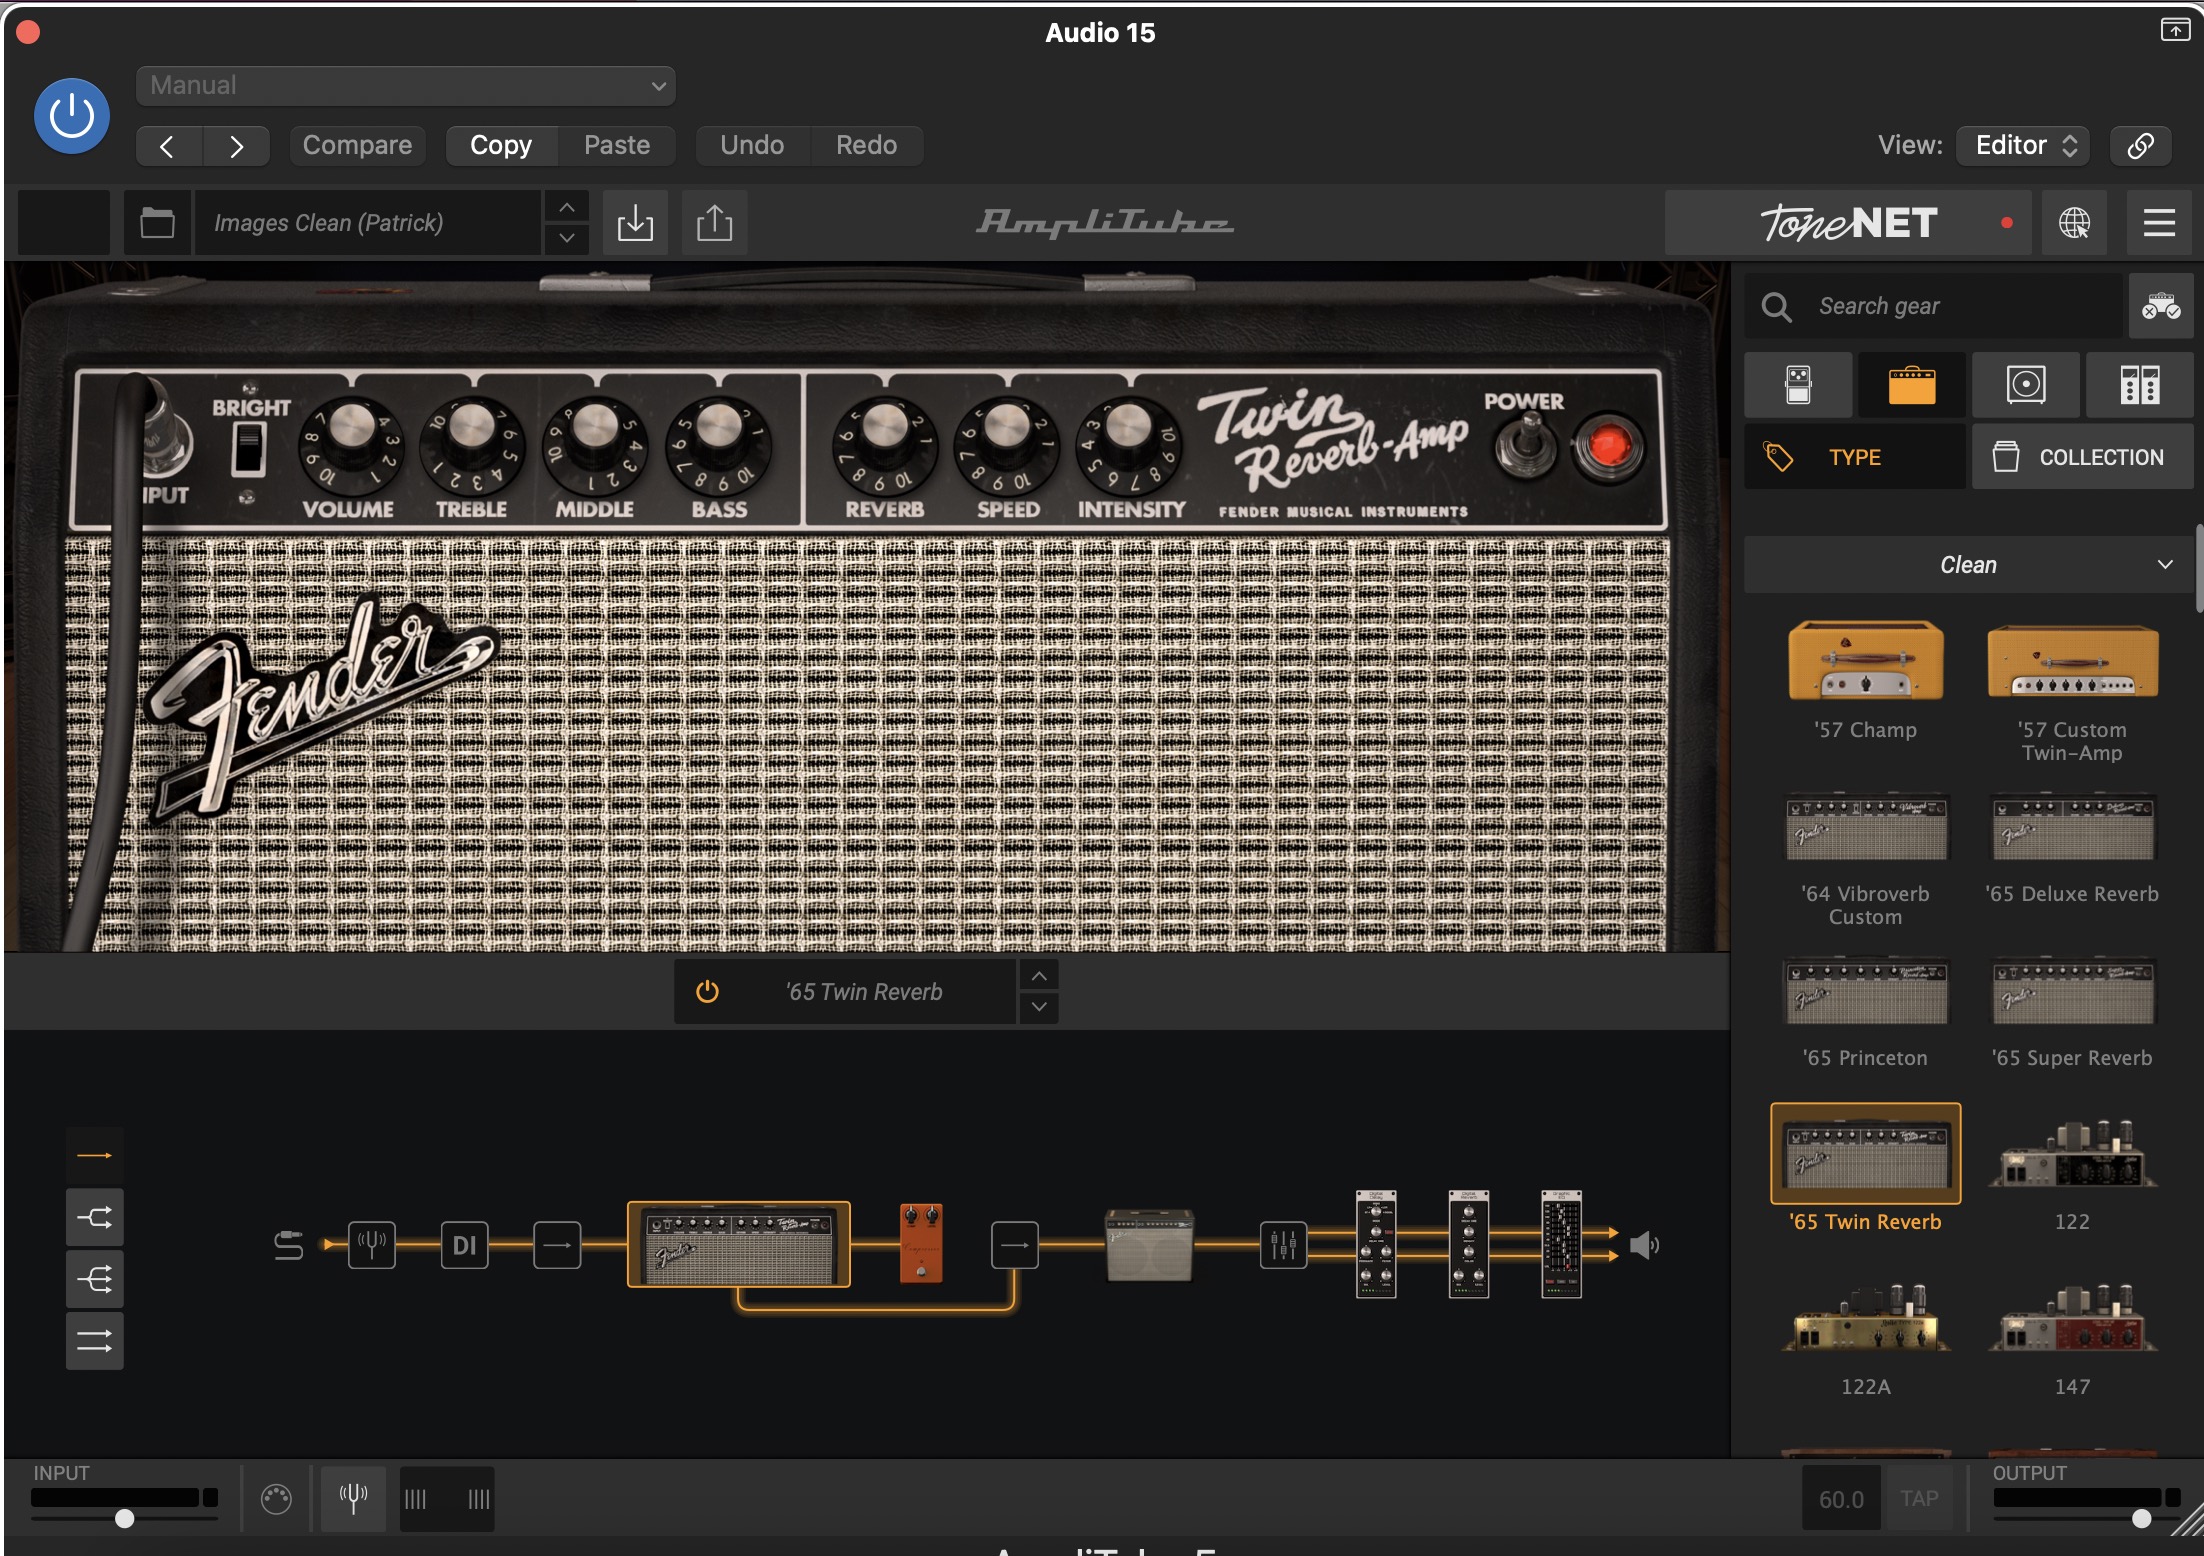Click the up chevron beside '65 Twin Reverb
2204x1556 pixels.
point(1039,976)
